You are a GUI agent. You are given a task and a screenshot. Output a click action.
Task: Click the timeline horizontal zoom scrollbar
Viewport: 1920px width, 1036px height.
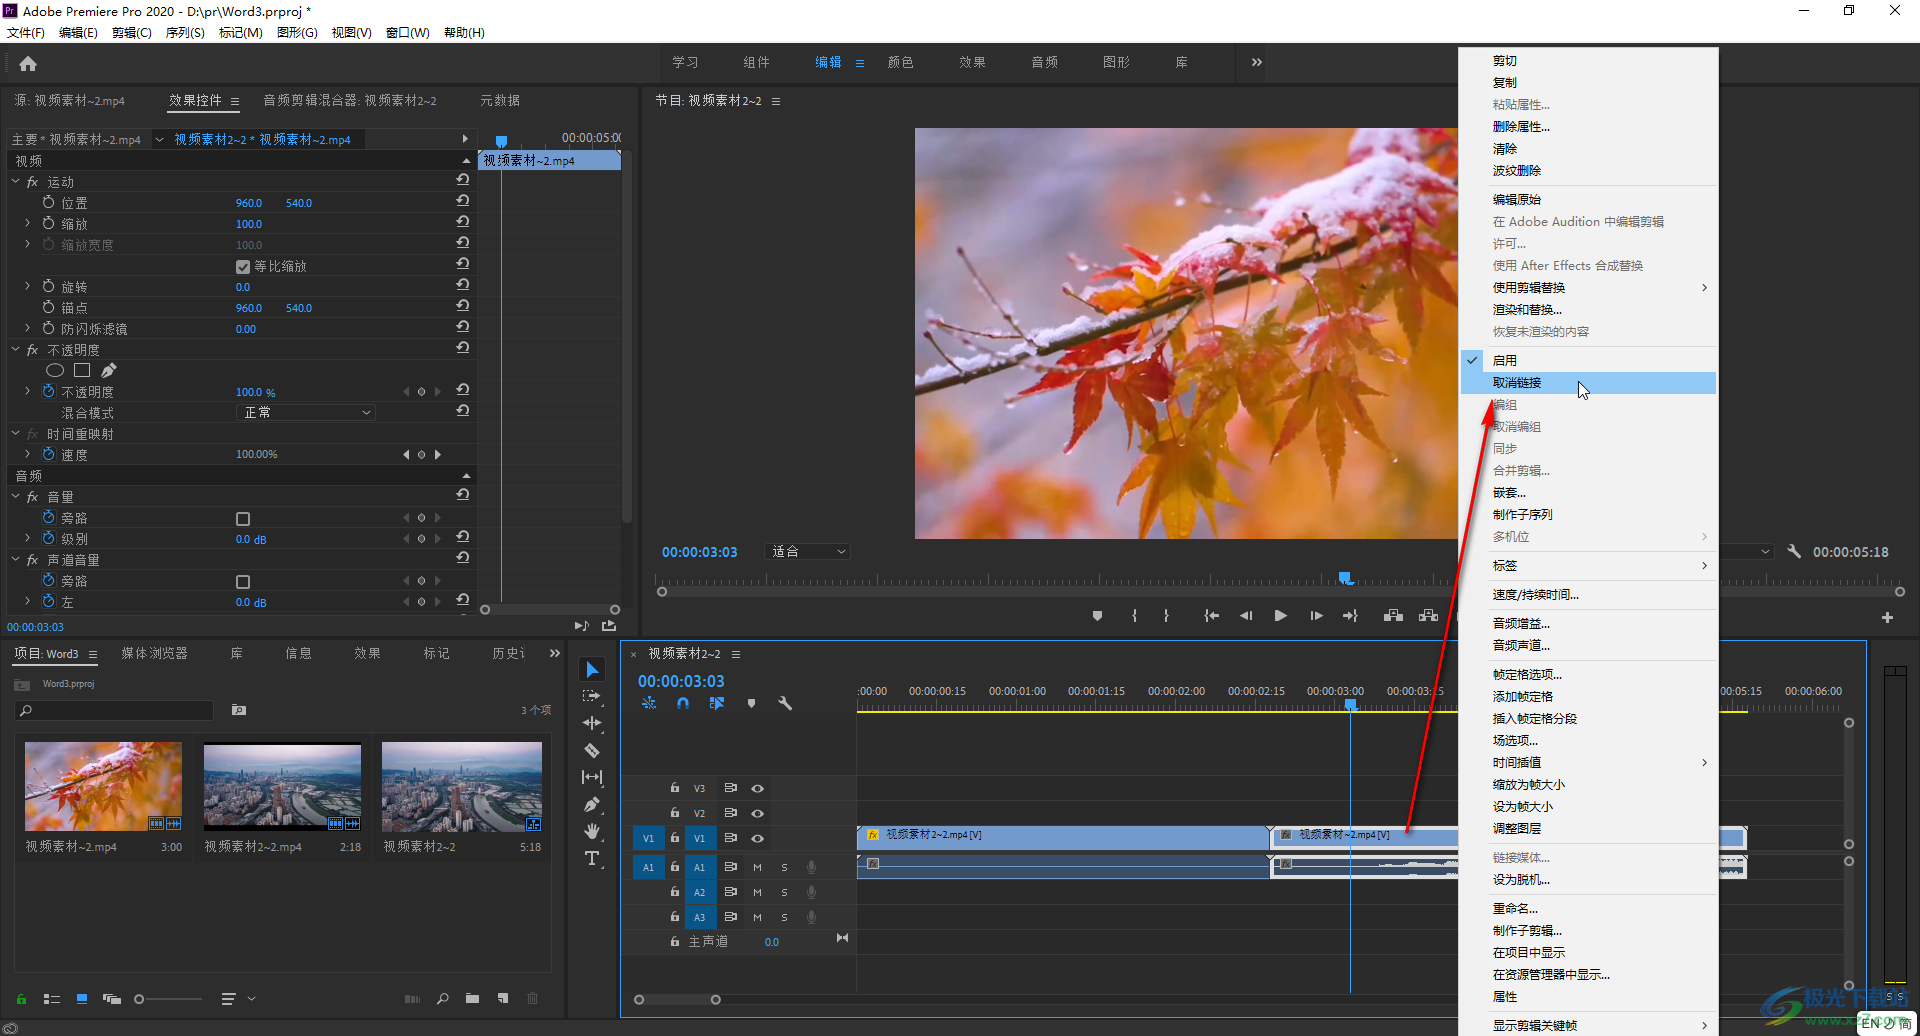tap(677, 1000)
